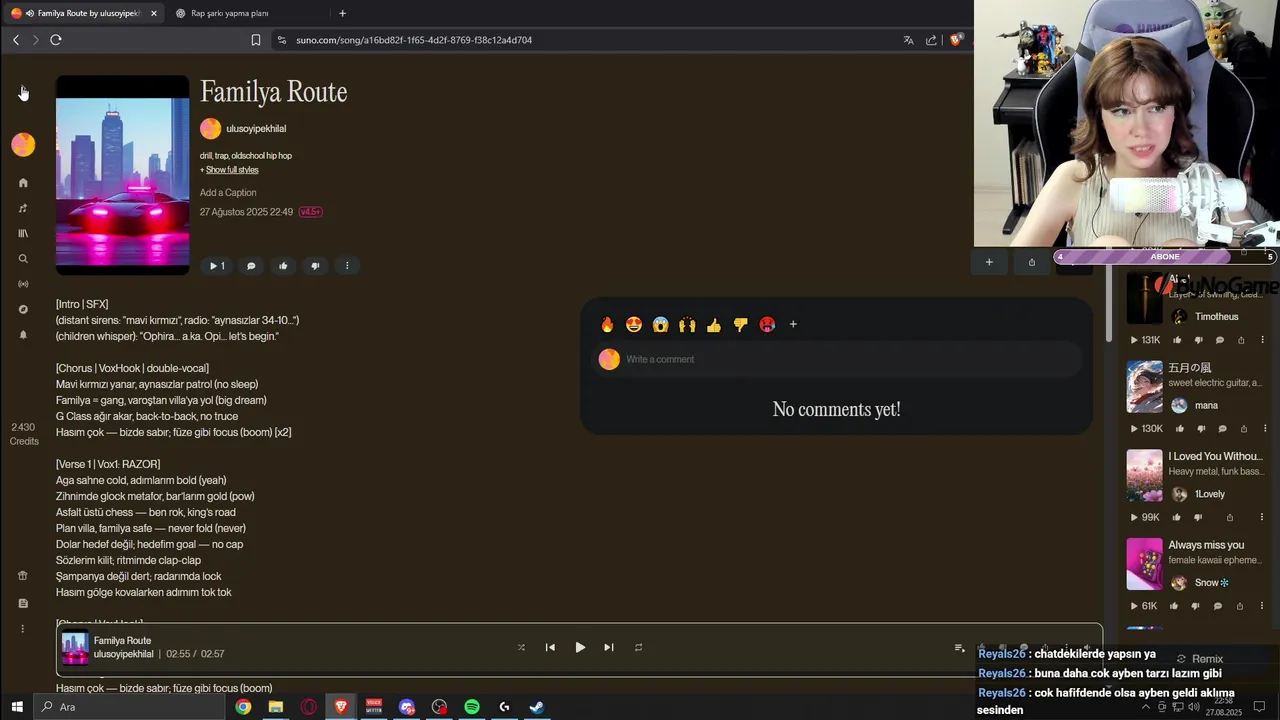Image resolution: width=1280 pixels, height=720 pixels.
Task: Open more options for Always miss you
Action: [x=1262, y=606]
